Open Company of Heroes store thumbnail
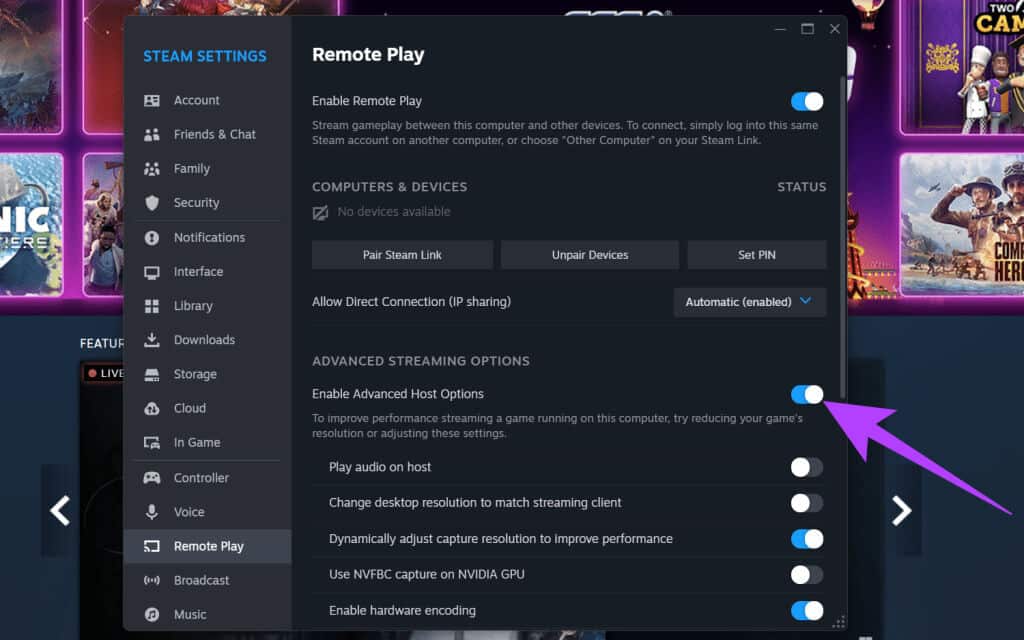Viewport: 1024px width, 640px height. coord(961,224)
